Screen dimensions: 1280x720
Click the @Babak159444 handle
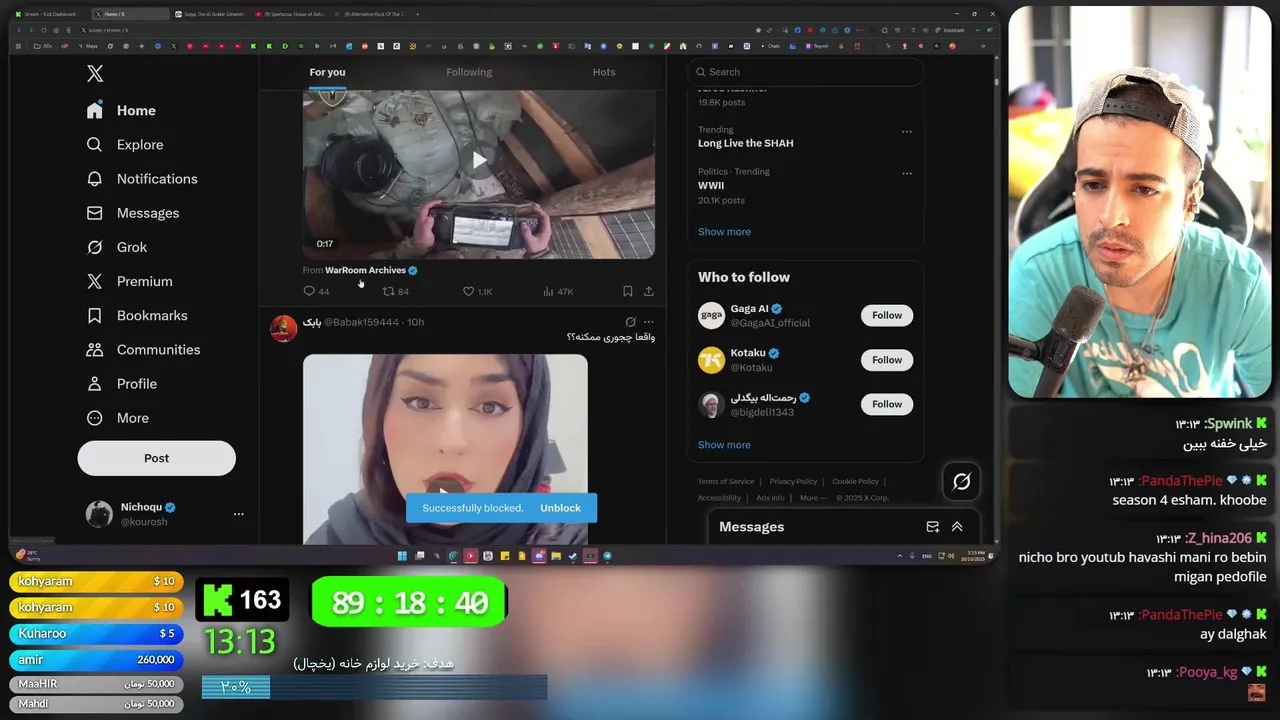pos(361,322)
